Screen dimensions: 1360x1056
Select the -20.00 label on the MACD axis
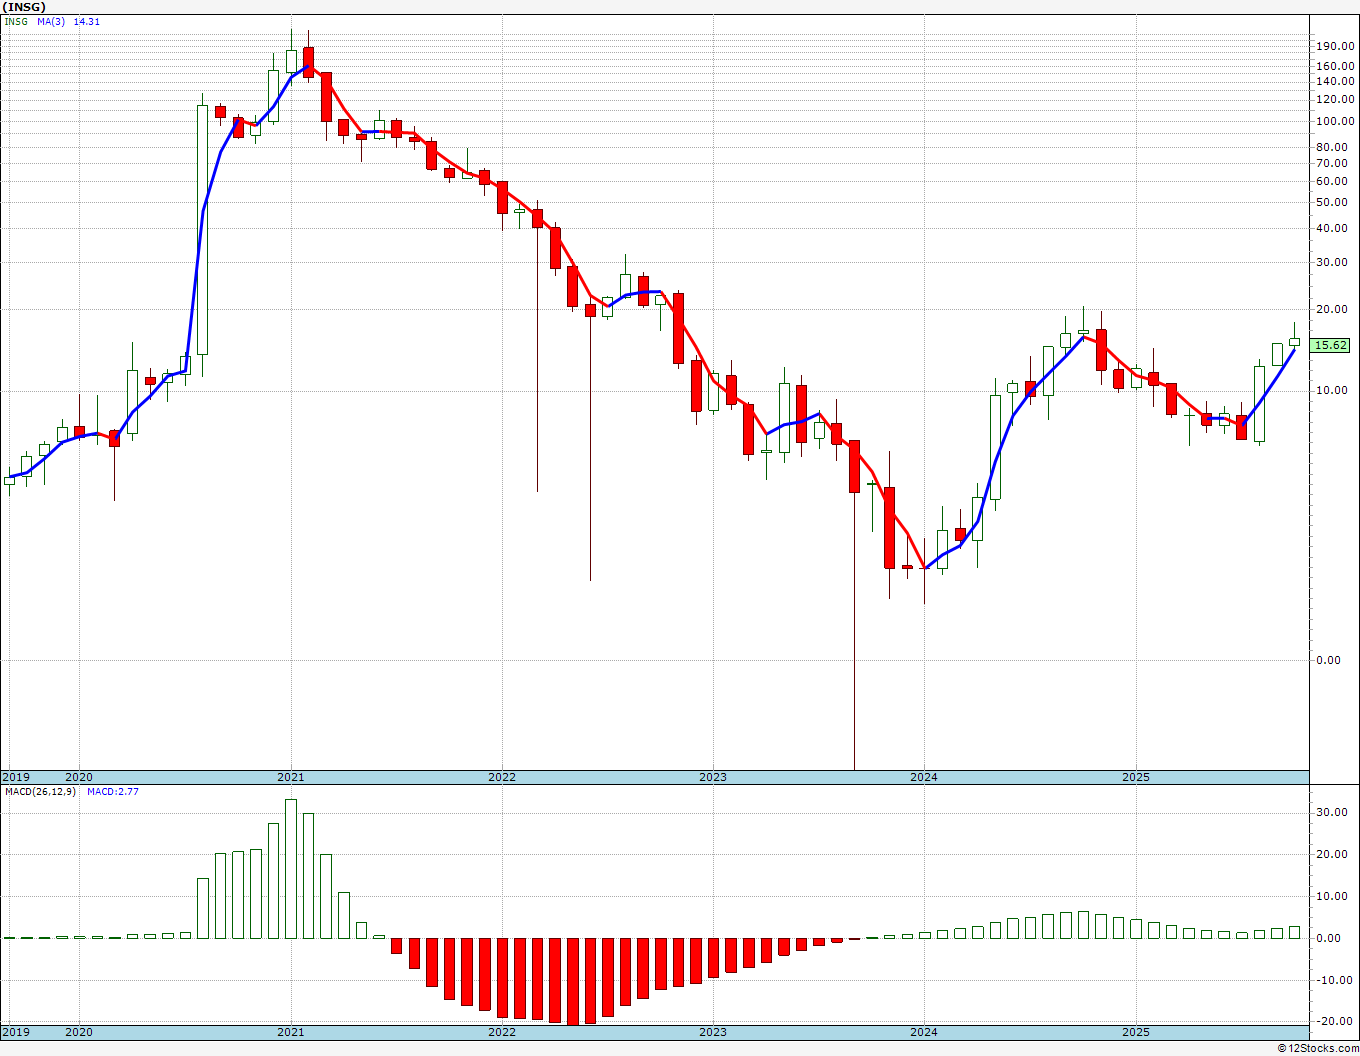tap(1334, 1021)
